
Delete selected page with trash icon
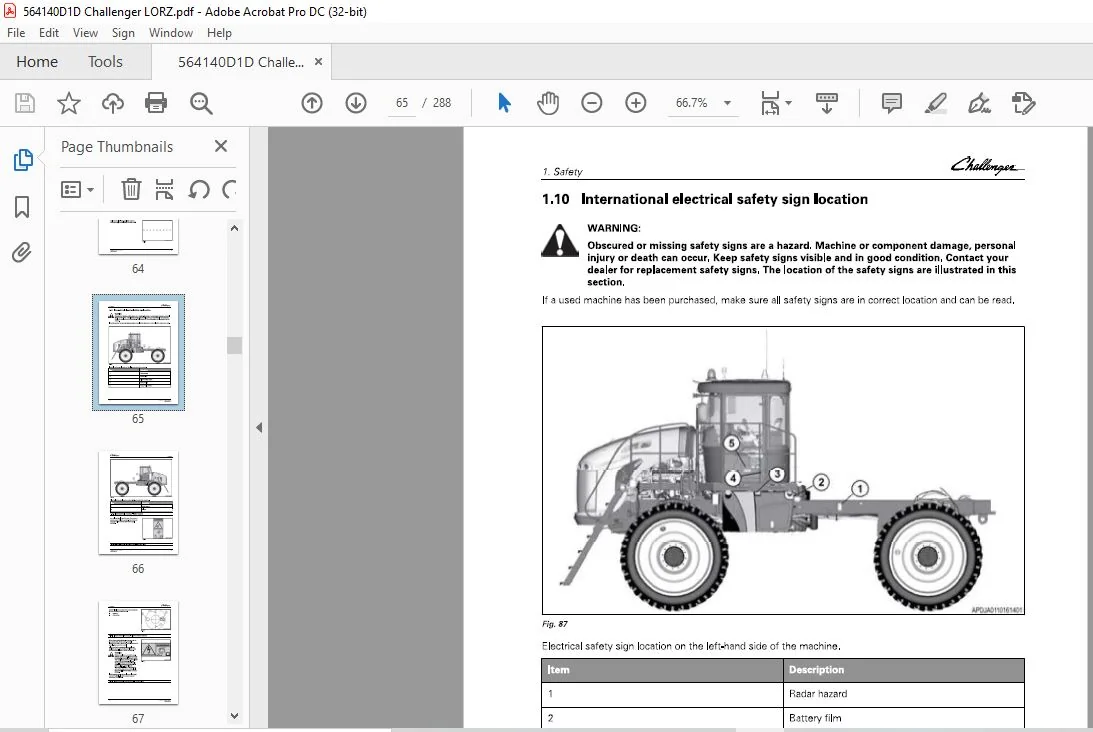tap(131, 189)
